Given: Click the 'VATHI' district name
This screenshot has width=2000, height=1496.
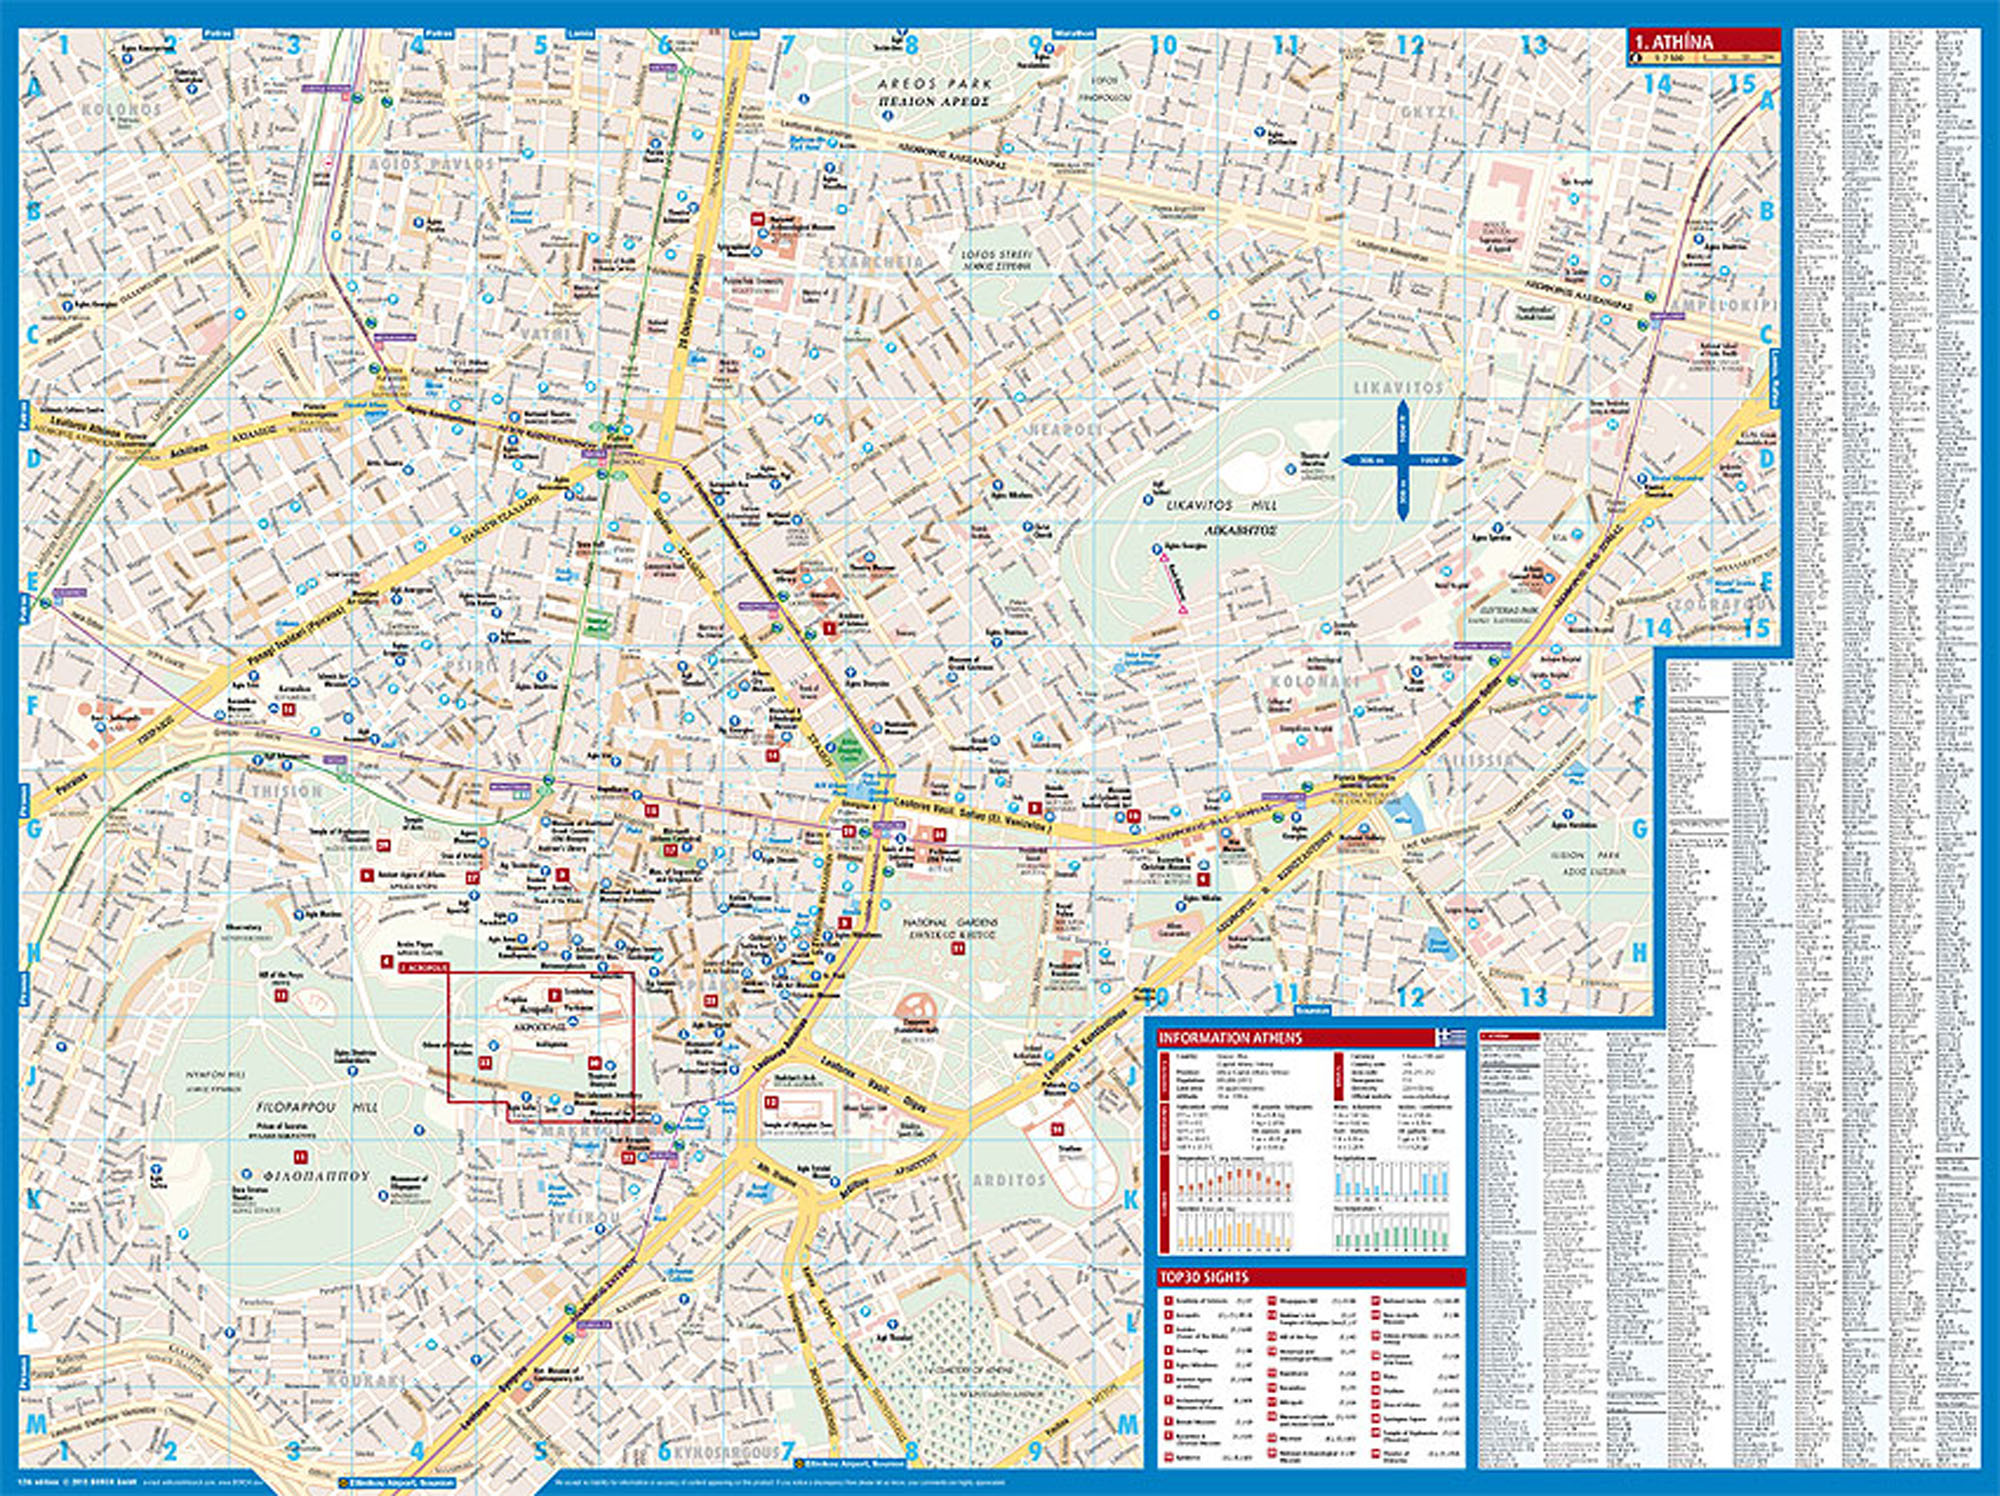Looking at the screenshot, I should (545, 333).
